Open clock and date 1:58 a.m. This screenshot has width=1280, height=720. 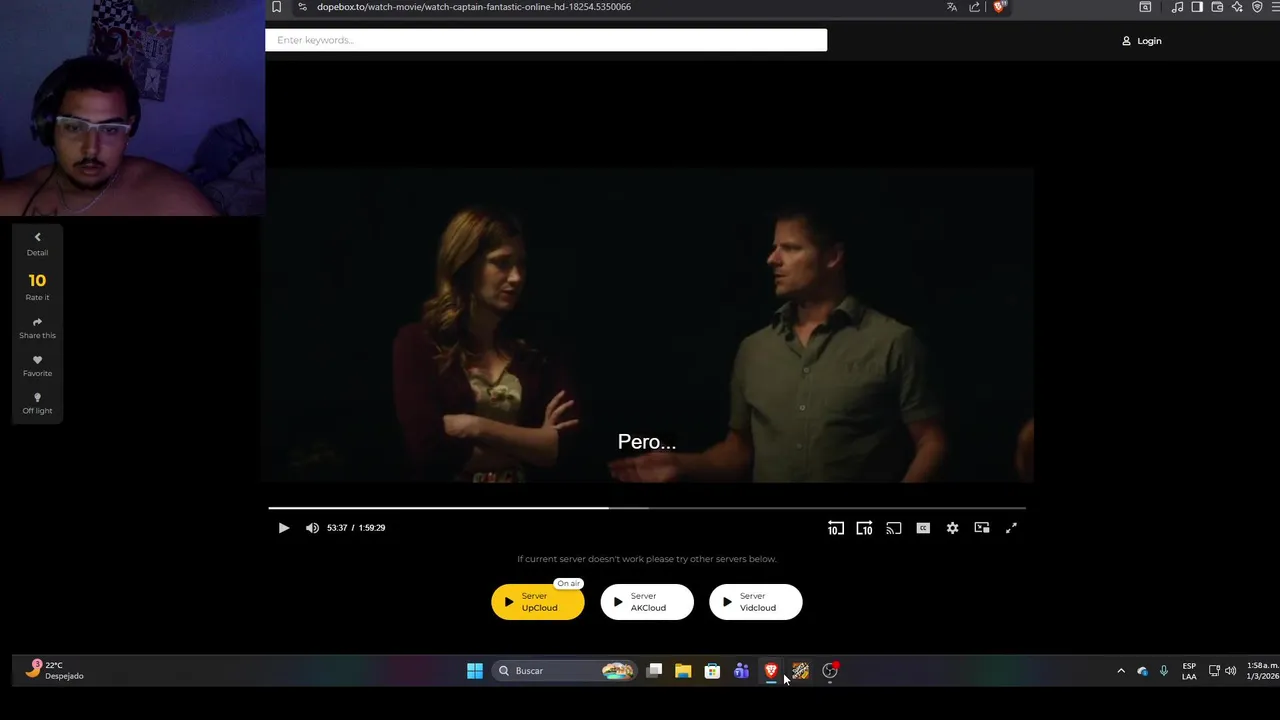pyautogui.click(x=1262, y=671)
